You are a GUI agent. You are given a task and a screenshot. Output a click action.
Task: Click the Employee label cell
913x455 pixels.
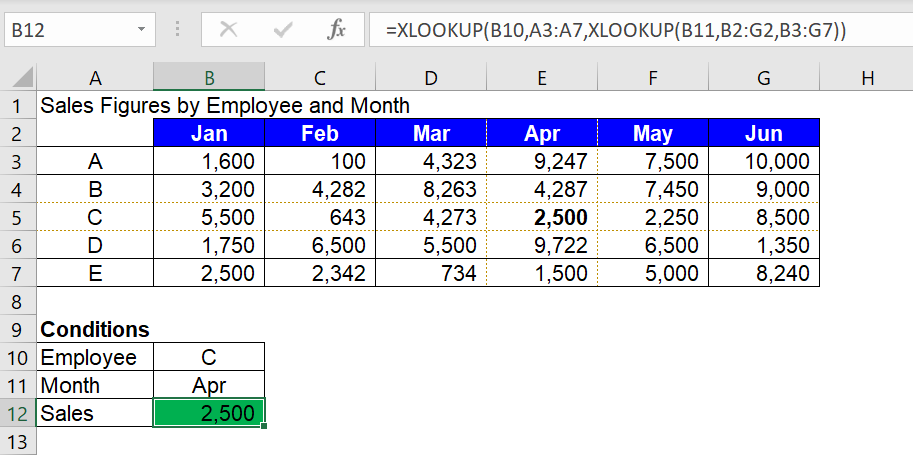[x=95, y=357]
